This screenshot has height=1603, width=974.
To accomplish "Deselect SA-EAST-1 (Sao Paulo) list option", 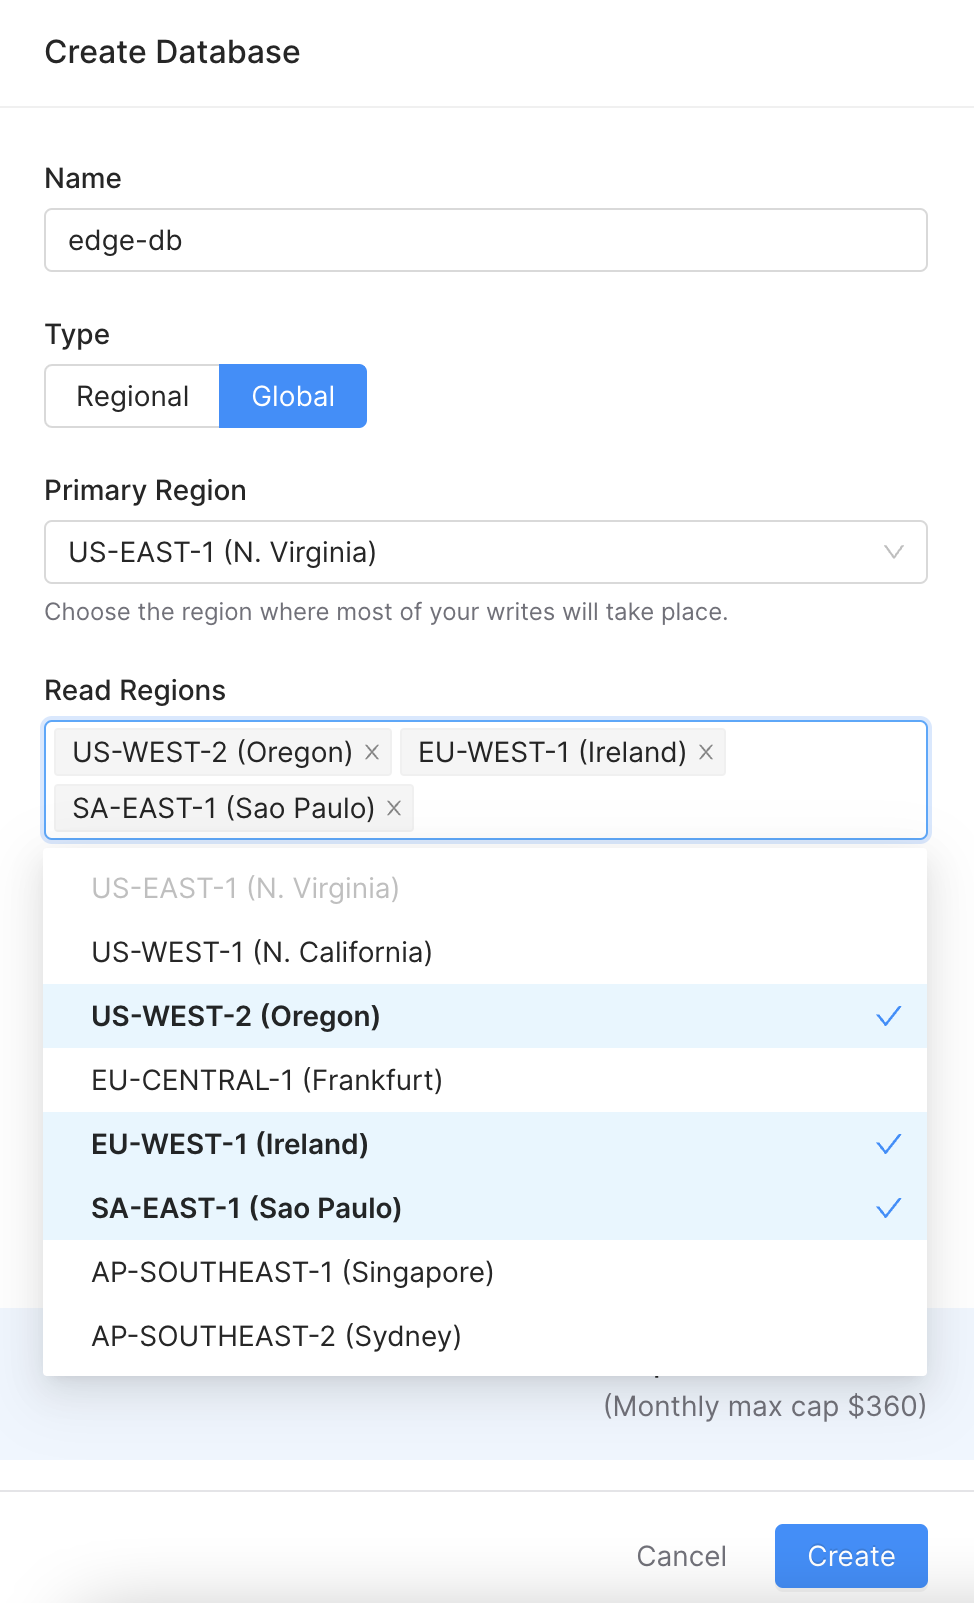I will 246,1208.
